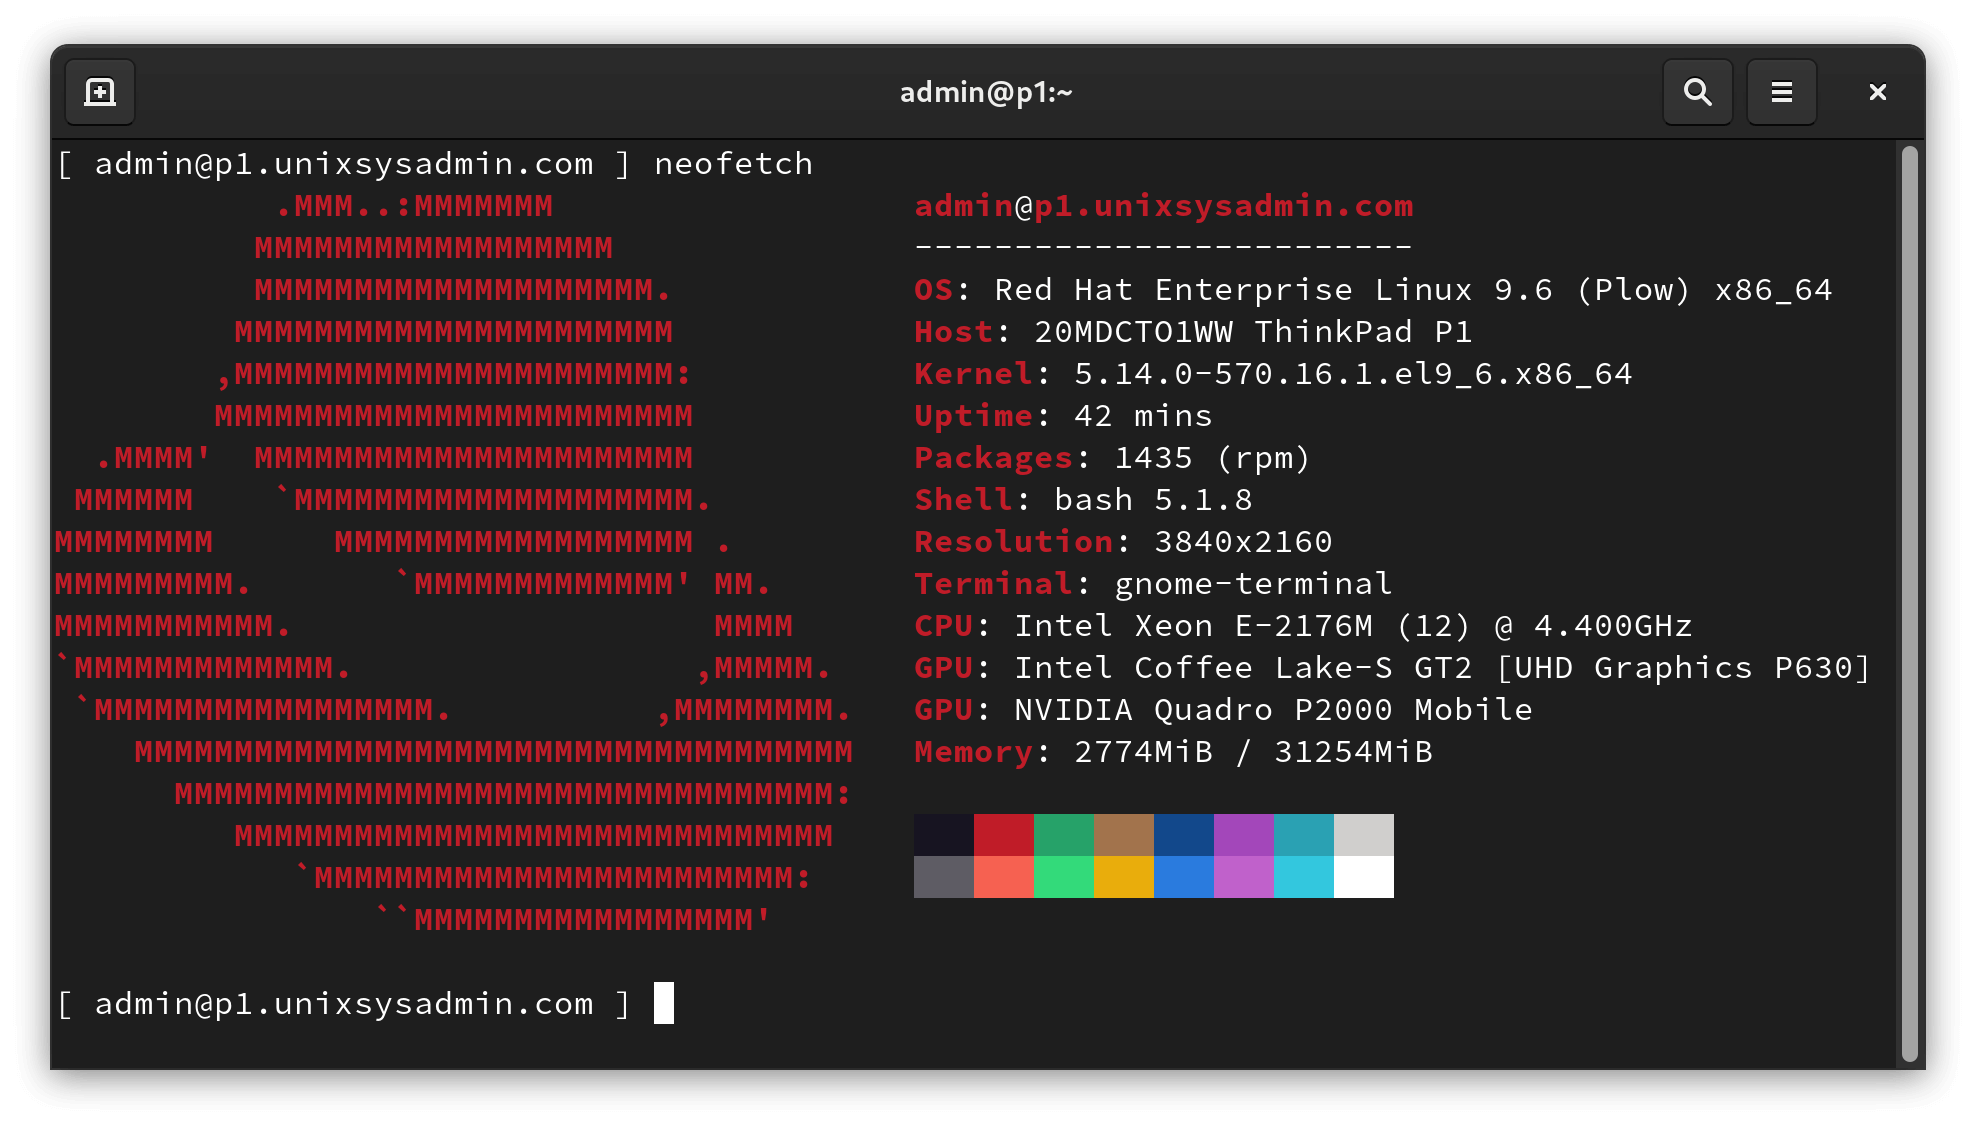Close the terminal window
1976x1126 pixels.
[x=1877, y=92]
